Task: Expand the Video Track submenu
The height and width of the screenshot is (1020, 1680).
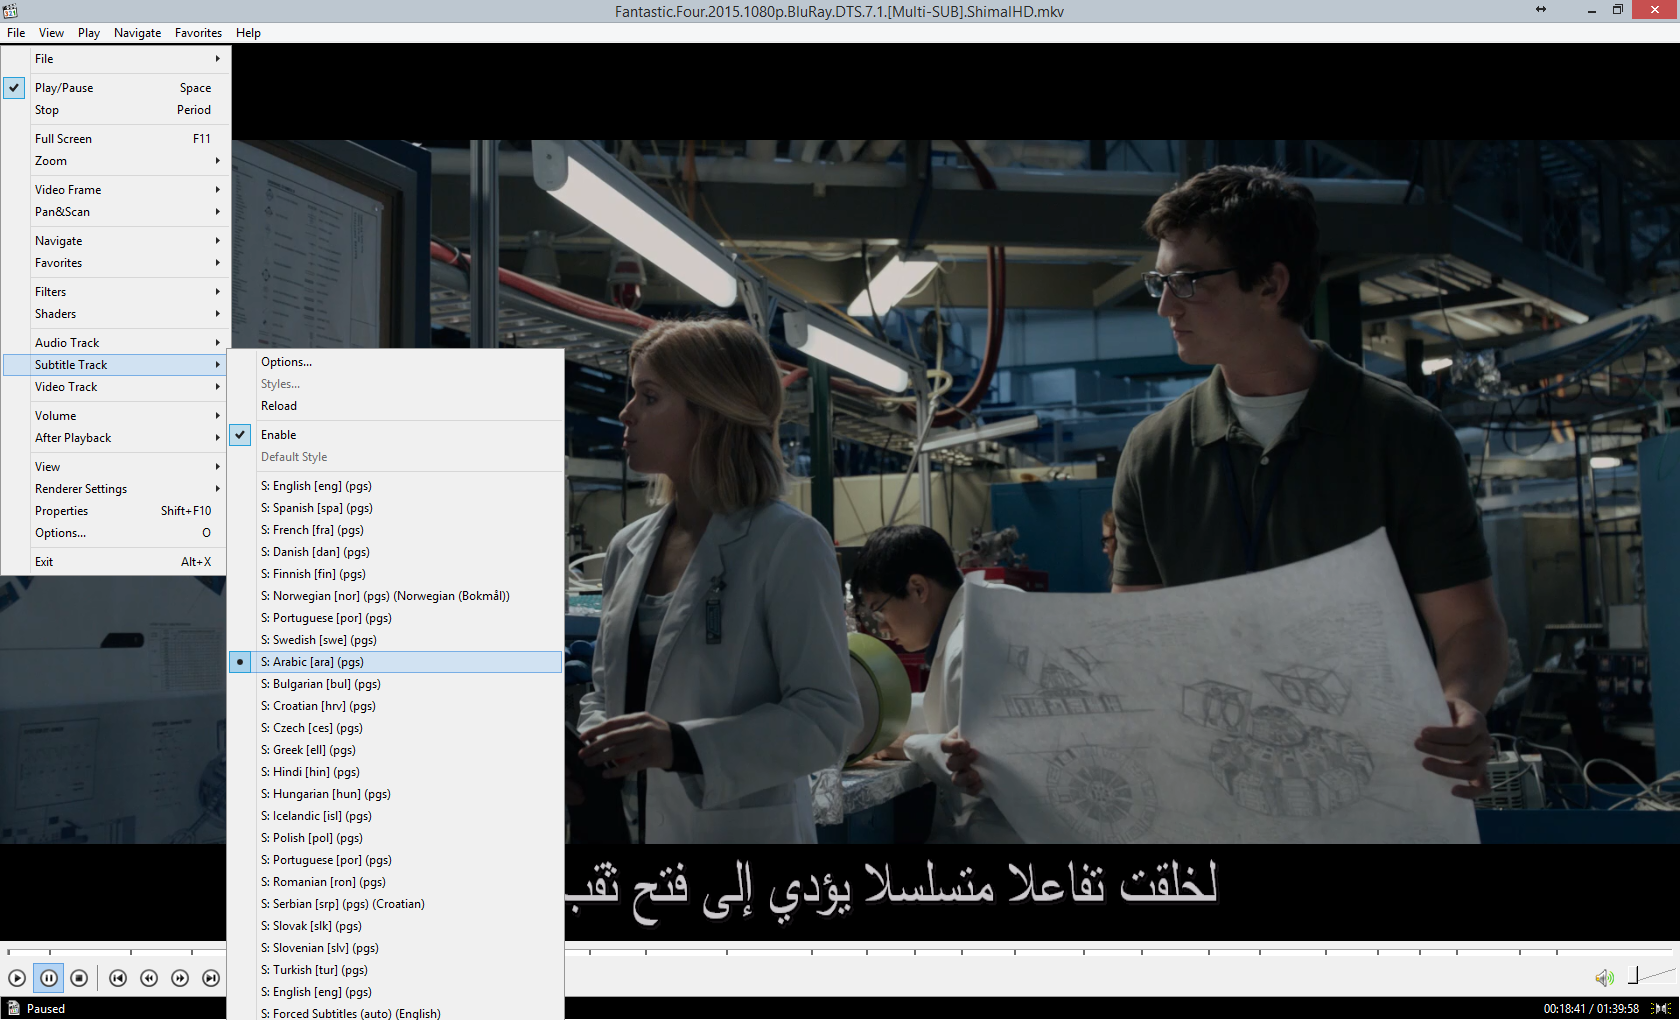Action: [116, 387]
